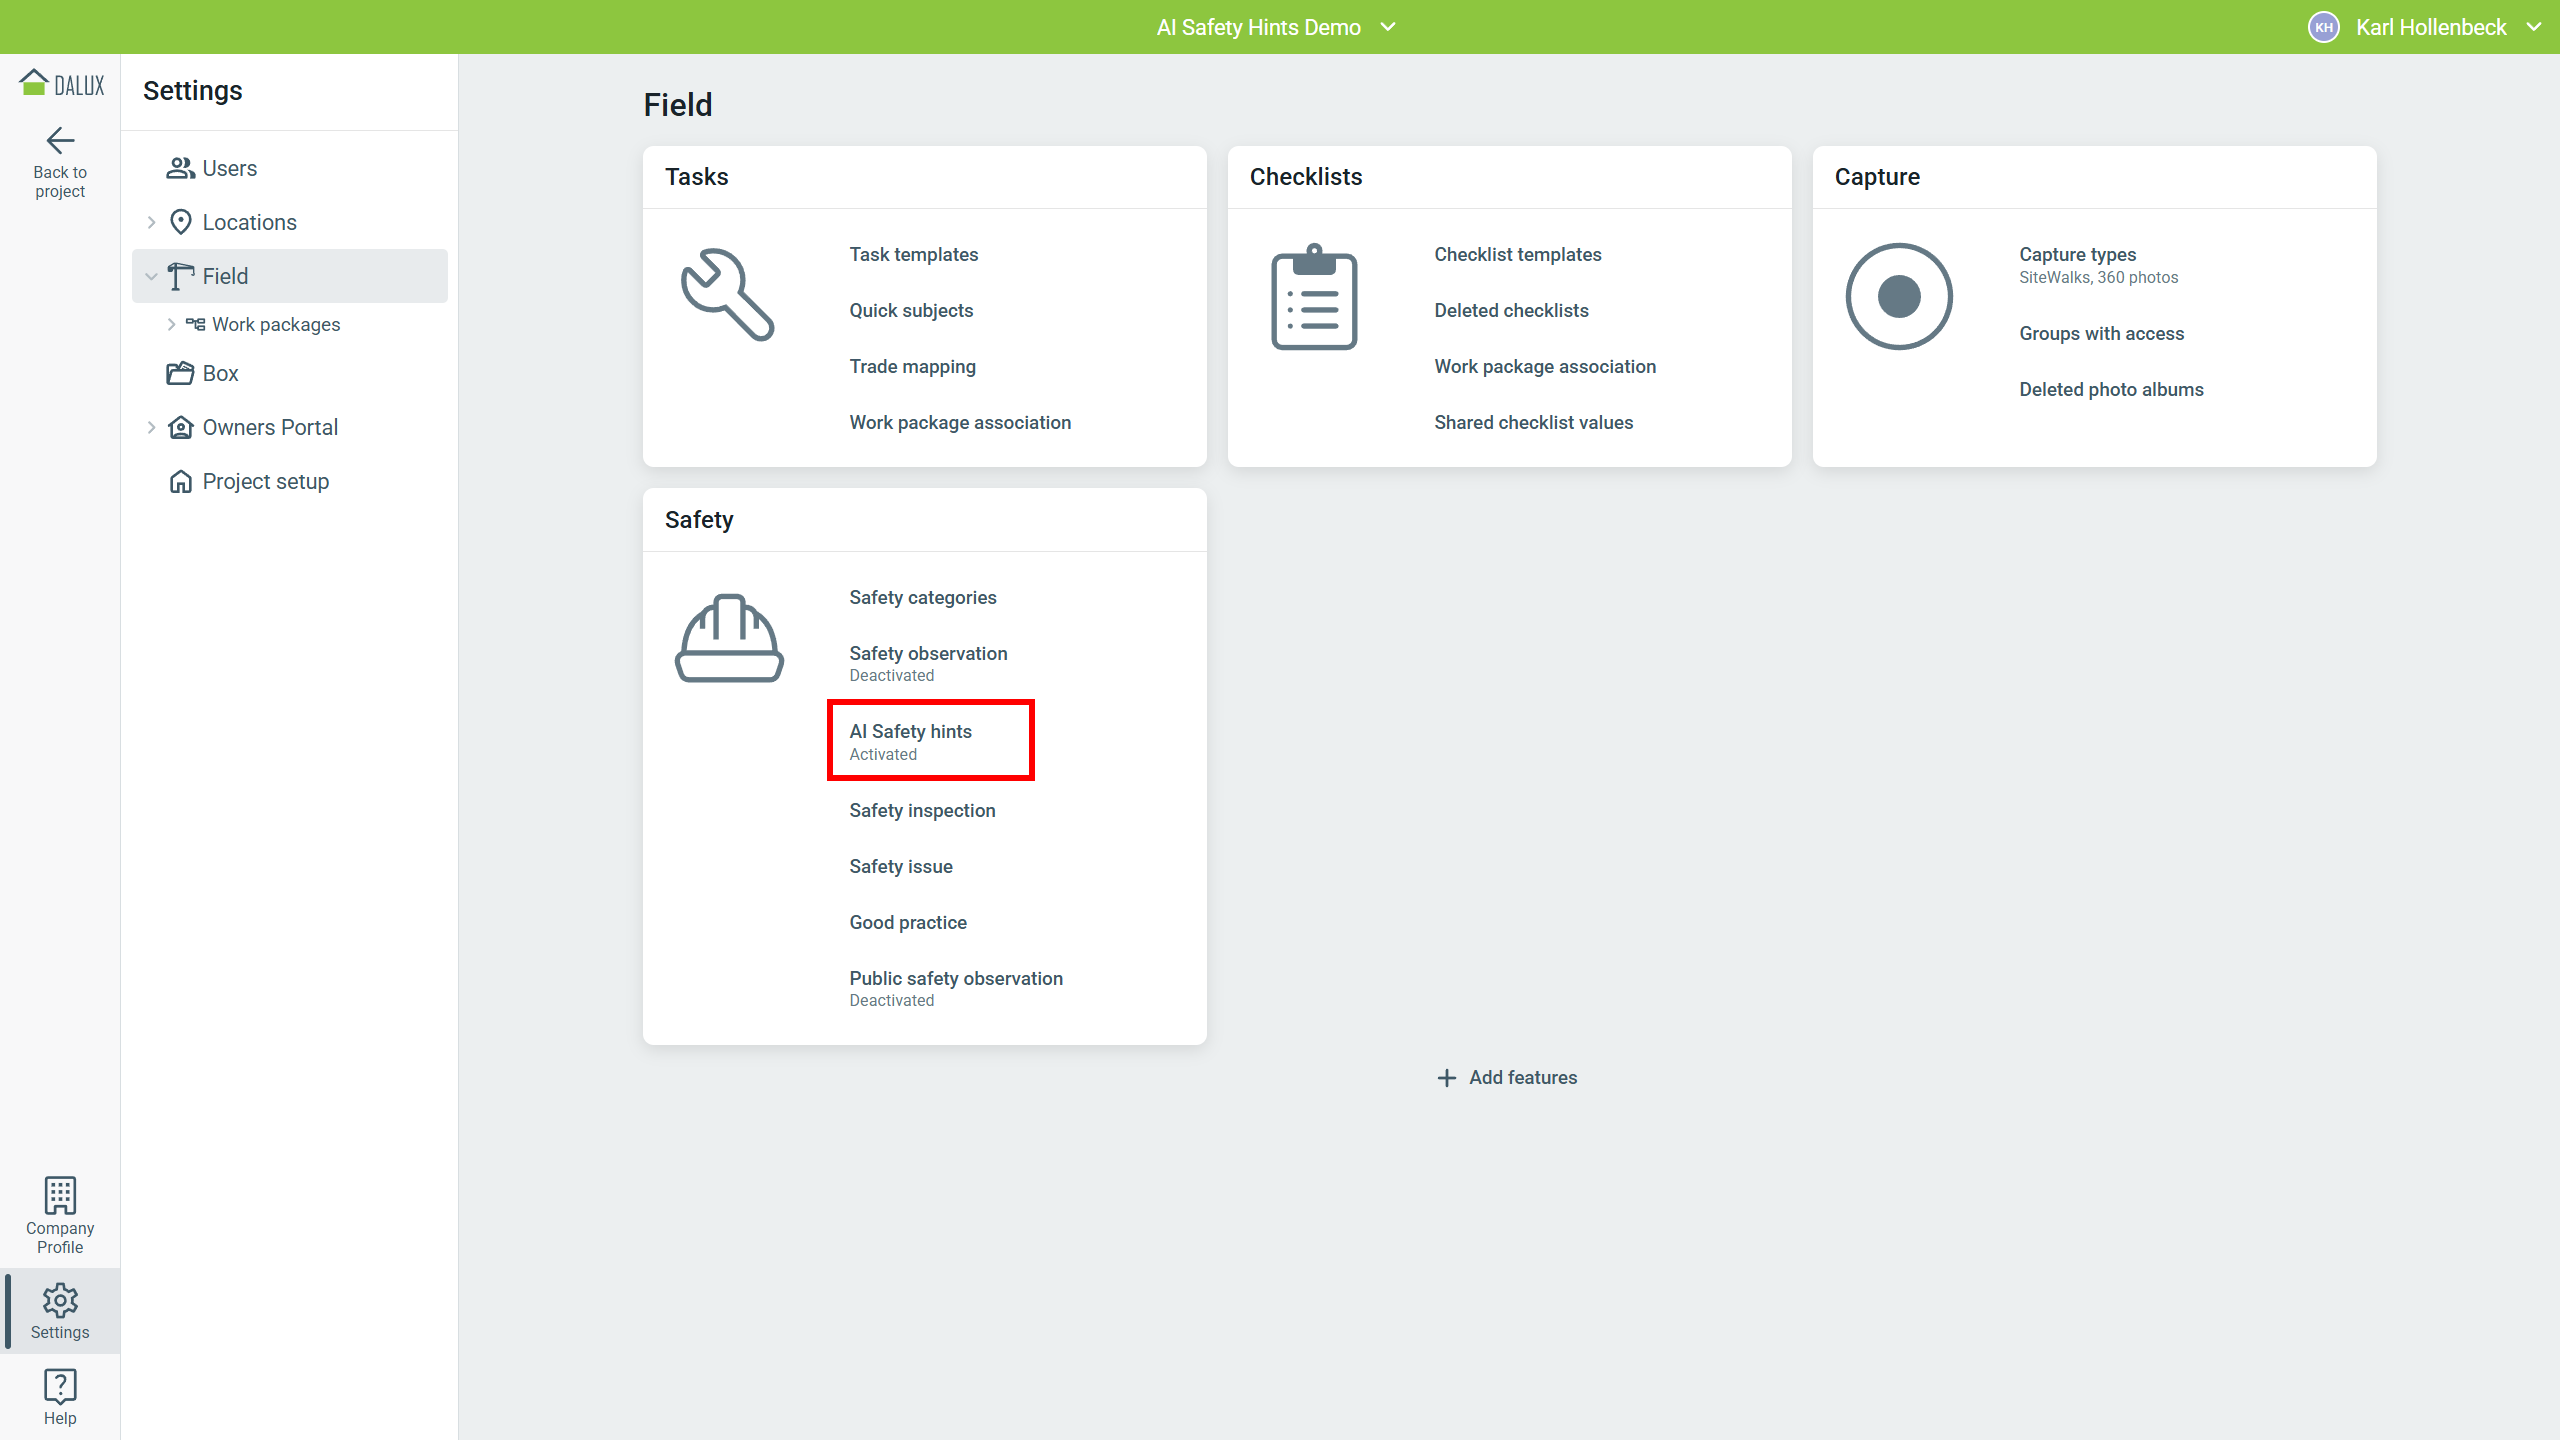Image resolution: width=2560 pixels, height=1440 pixels.
Task: Open the Karl Hollenbeck account menu arrow
Action: pyautogui.click(x=2534, y=27)
